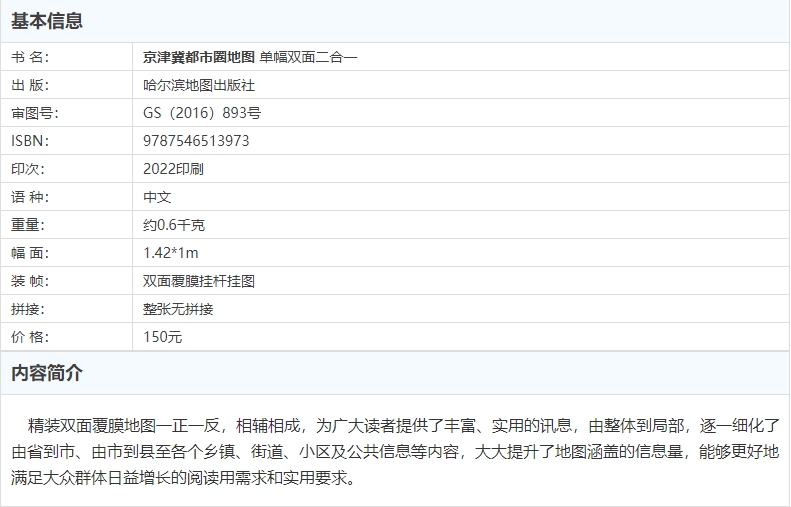Click the 印次 label

28,169
